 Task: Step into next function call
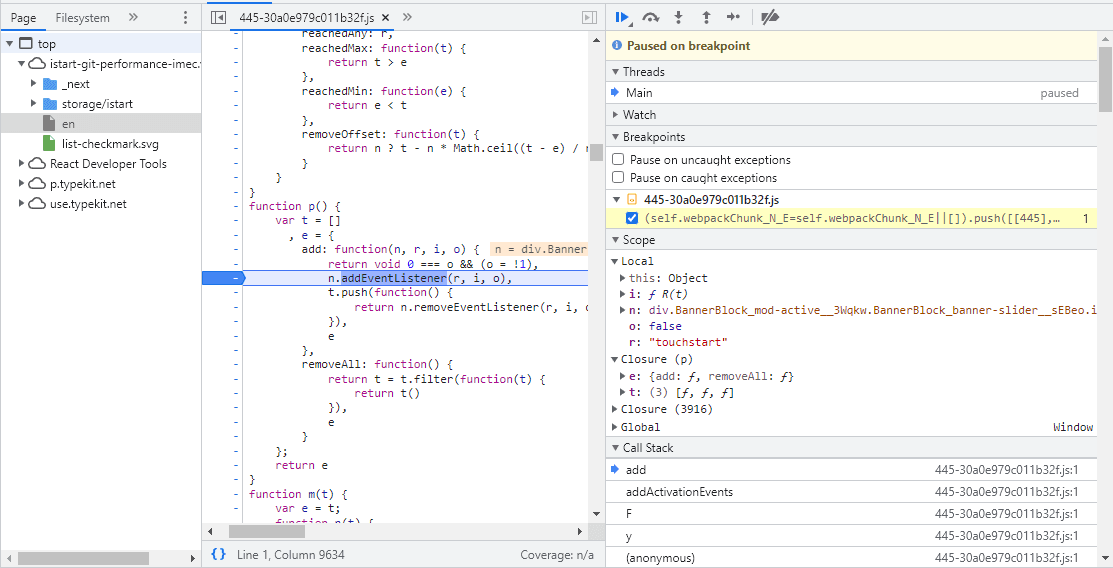[679, 17]
